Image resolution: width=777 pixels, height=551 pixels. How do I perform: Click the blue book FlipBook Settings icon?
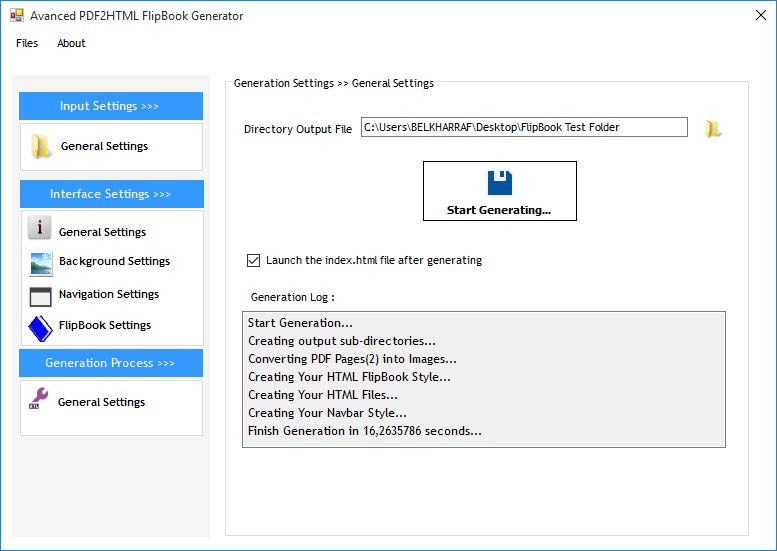[41, 328]
